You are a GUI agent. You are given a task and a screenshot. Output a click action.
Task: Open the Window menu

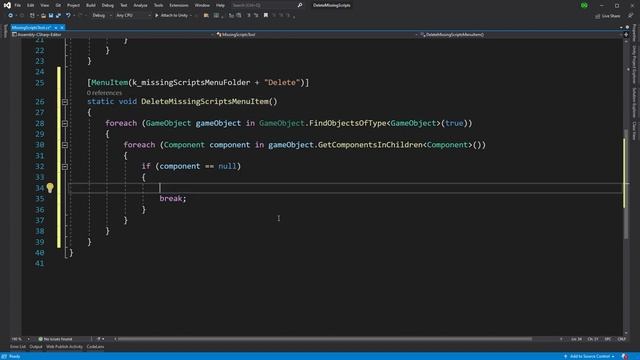point(202,5)
